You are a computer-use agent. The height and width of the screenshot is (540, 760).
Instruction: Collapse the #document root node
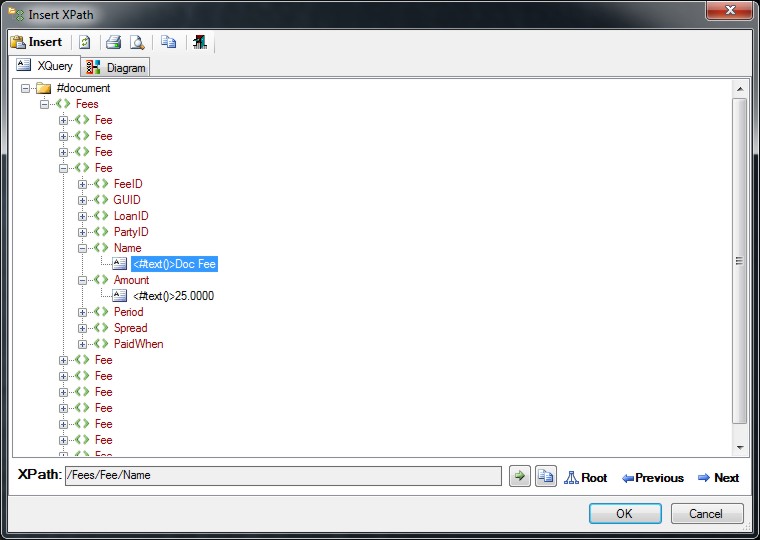(x=25, y=88)
